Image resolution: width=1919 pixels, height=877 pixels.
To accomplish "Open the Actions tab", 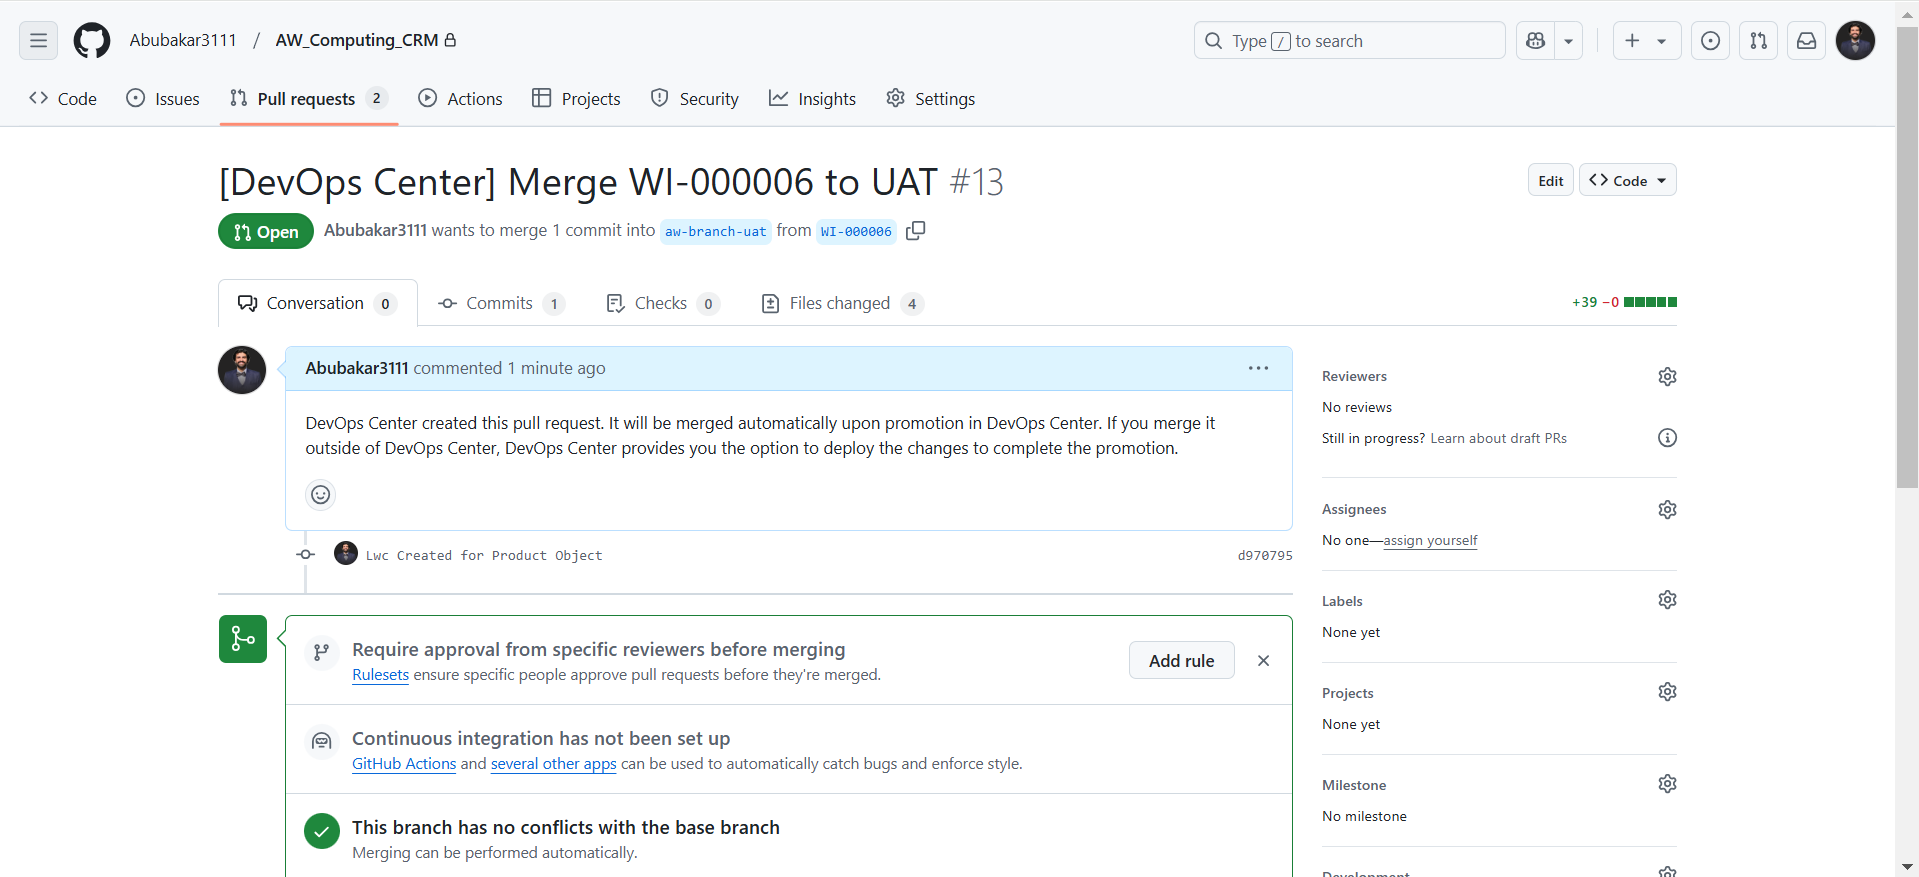I will 460,98.
